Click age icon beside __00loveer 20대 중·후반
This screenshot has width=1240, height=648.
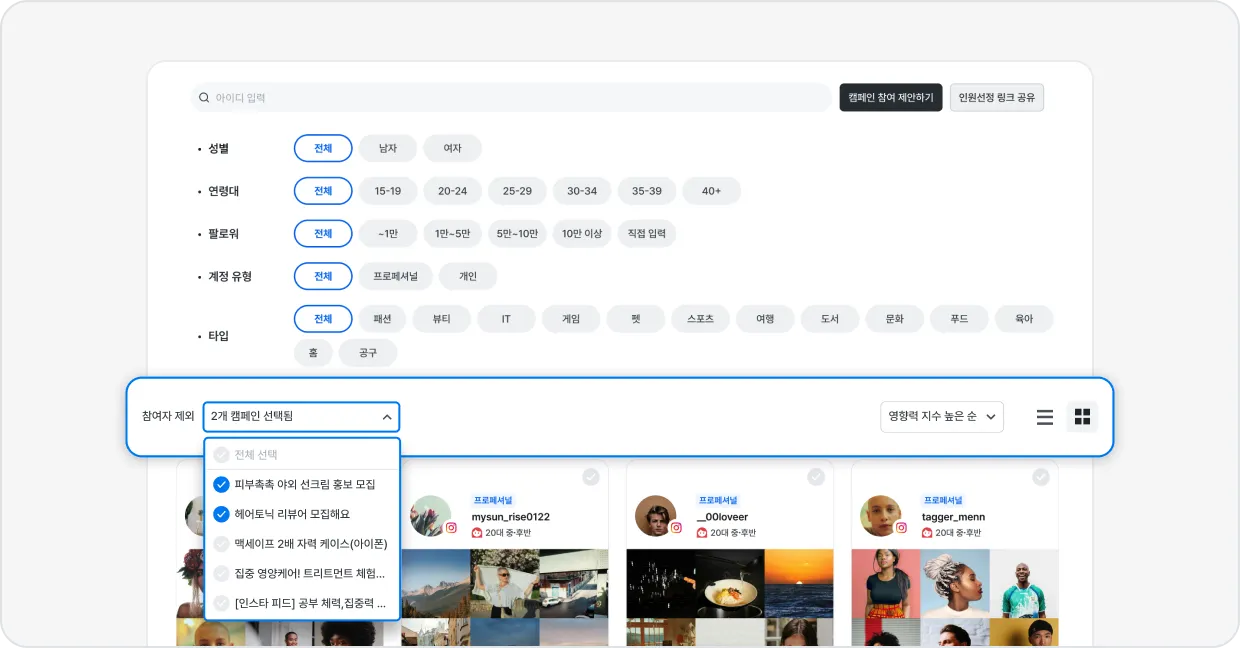coord(702,533)
